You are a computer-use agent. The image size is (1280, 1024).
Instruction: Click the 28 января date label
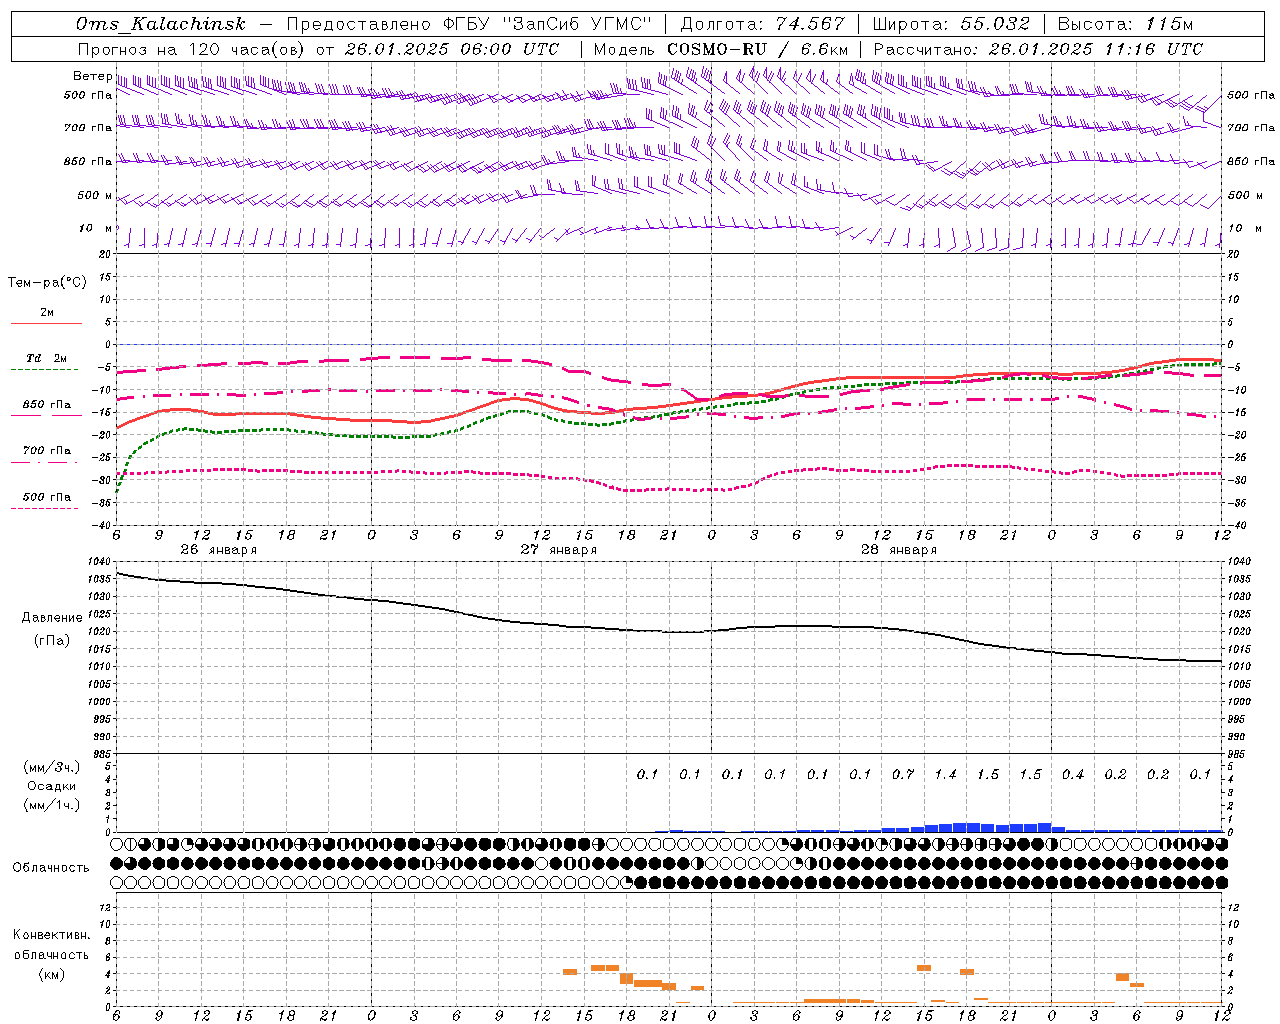click(898, 550)
